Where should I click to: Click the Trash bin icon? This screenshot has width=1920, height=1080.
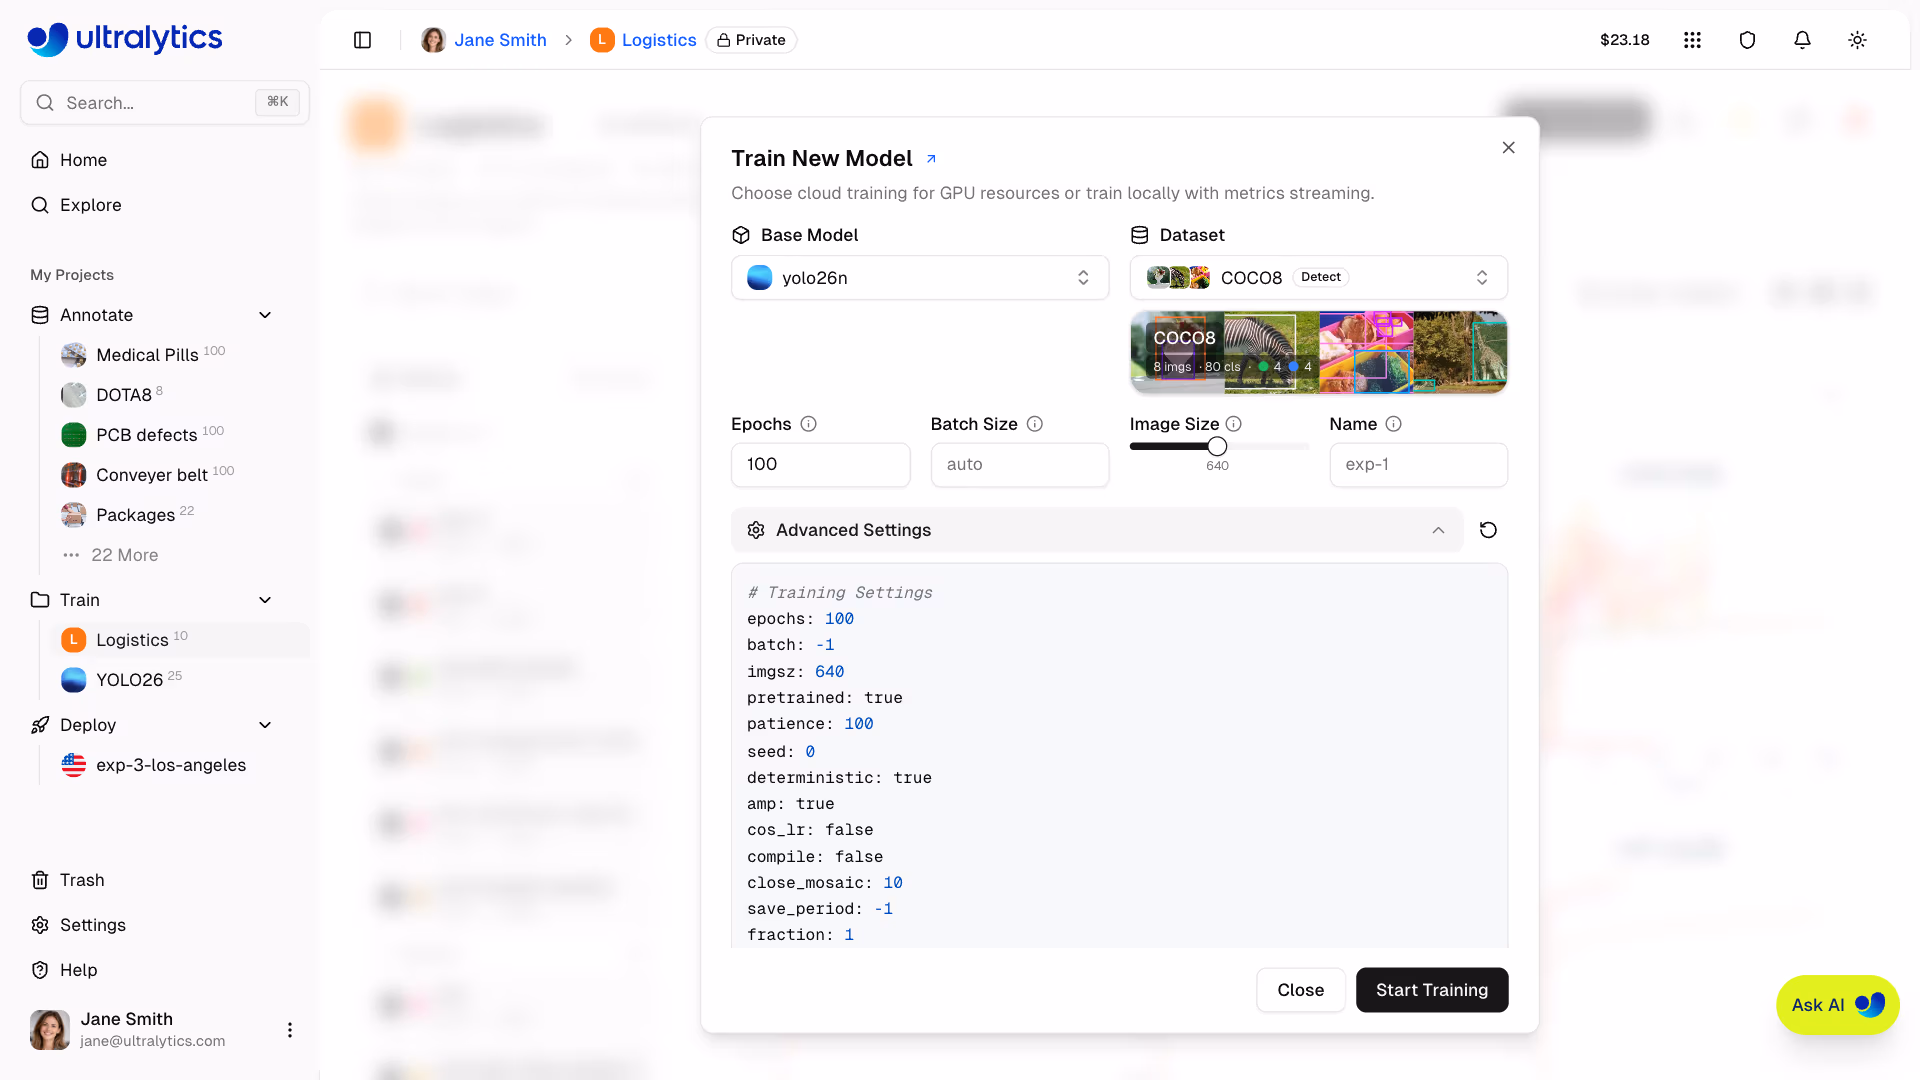click(x=40, y=880)
